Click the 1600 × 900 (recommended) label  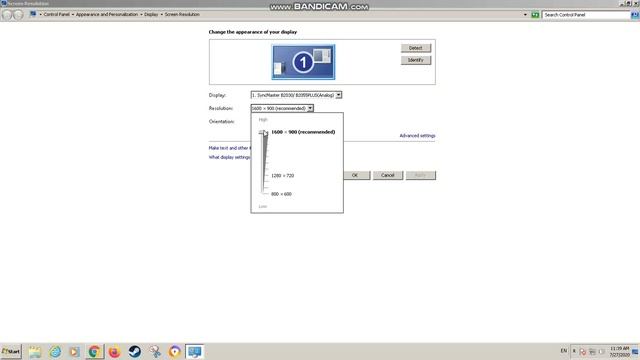[x=303, y=132]
